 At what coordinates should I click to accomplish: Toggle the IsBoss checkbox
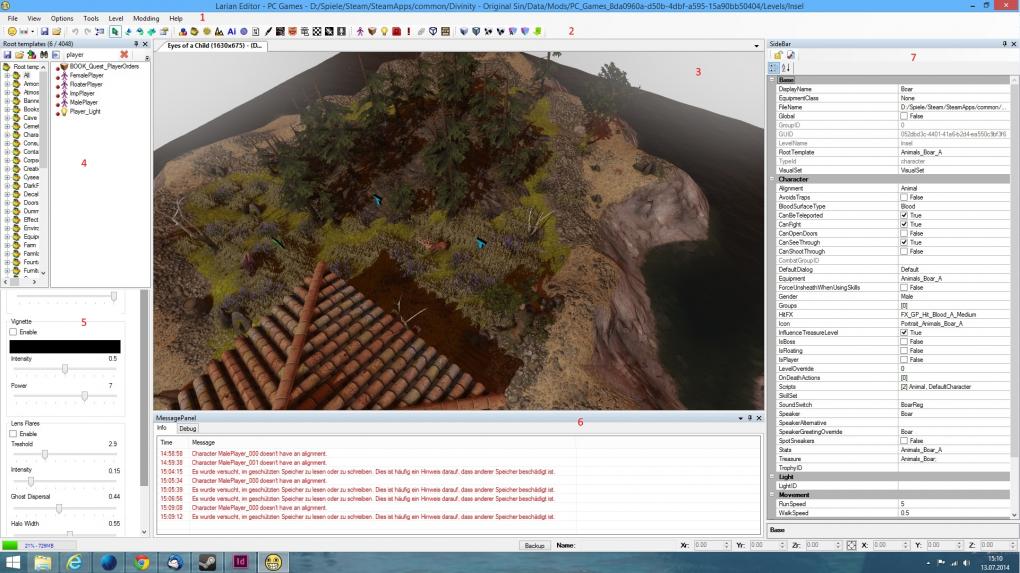pyautogui.click(x=904, y=341)
